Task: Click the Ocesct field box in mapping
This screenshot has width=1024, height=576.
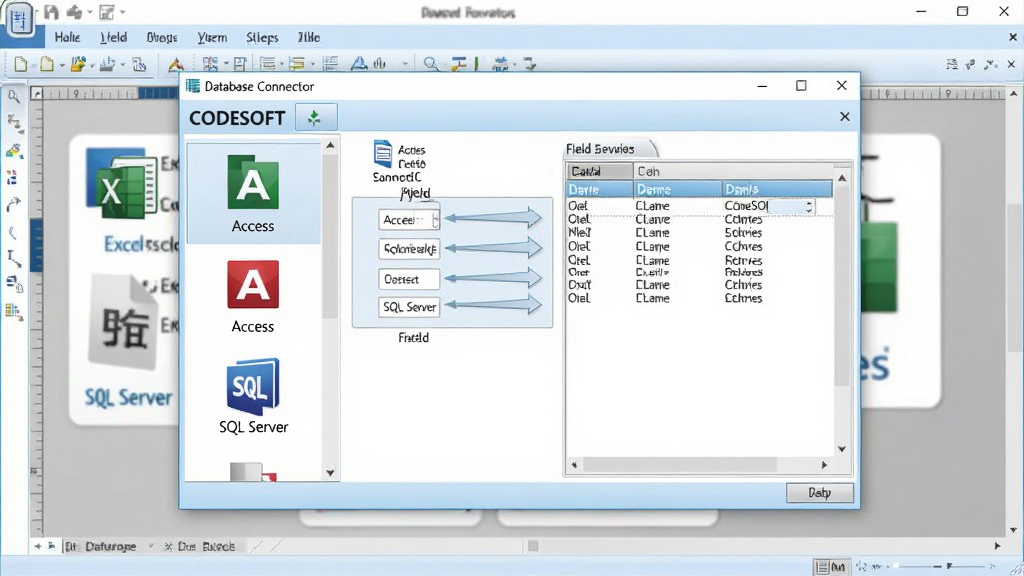Action: click(409, 280)
